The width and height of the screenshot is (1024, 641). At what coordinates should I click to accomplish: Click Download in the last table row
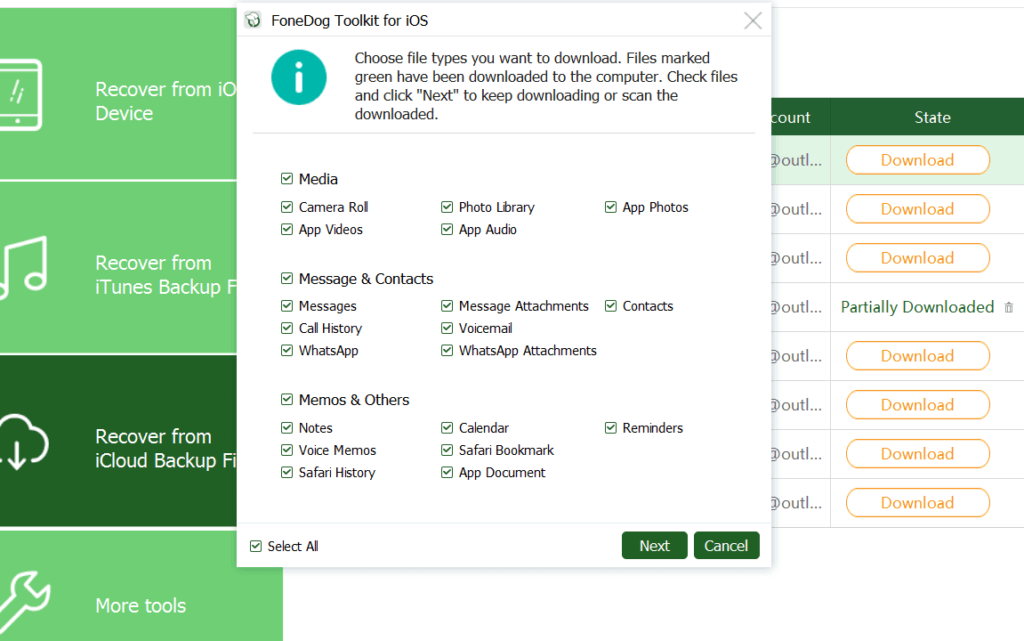(x=918, y=503)
